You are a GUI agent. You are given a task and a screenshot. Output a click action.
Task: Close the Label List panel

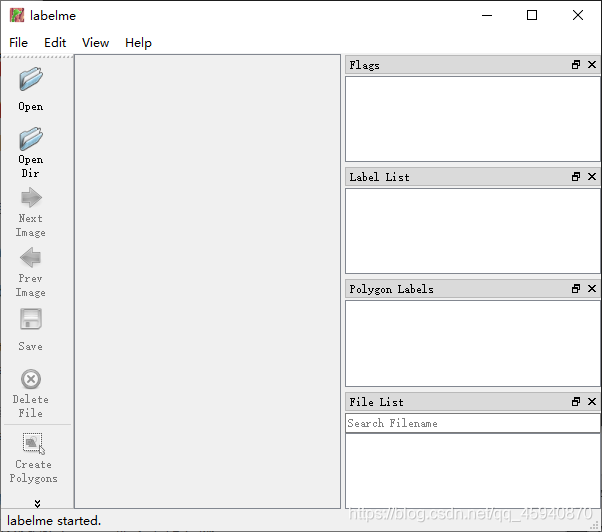(592, 177)
